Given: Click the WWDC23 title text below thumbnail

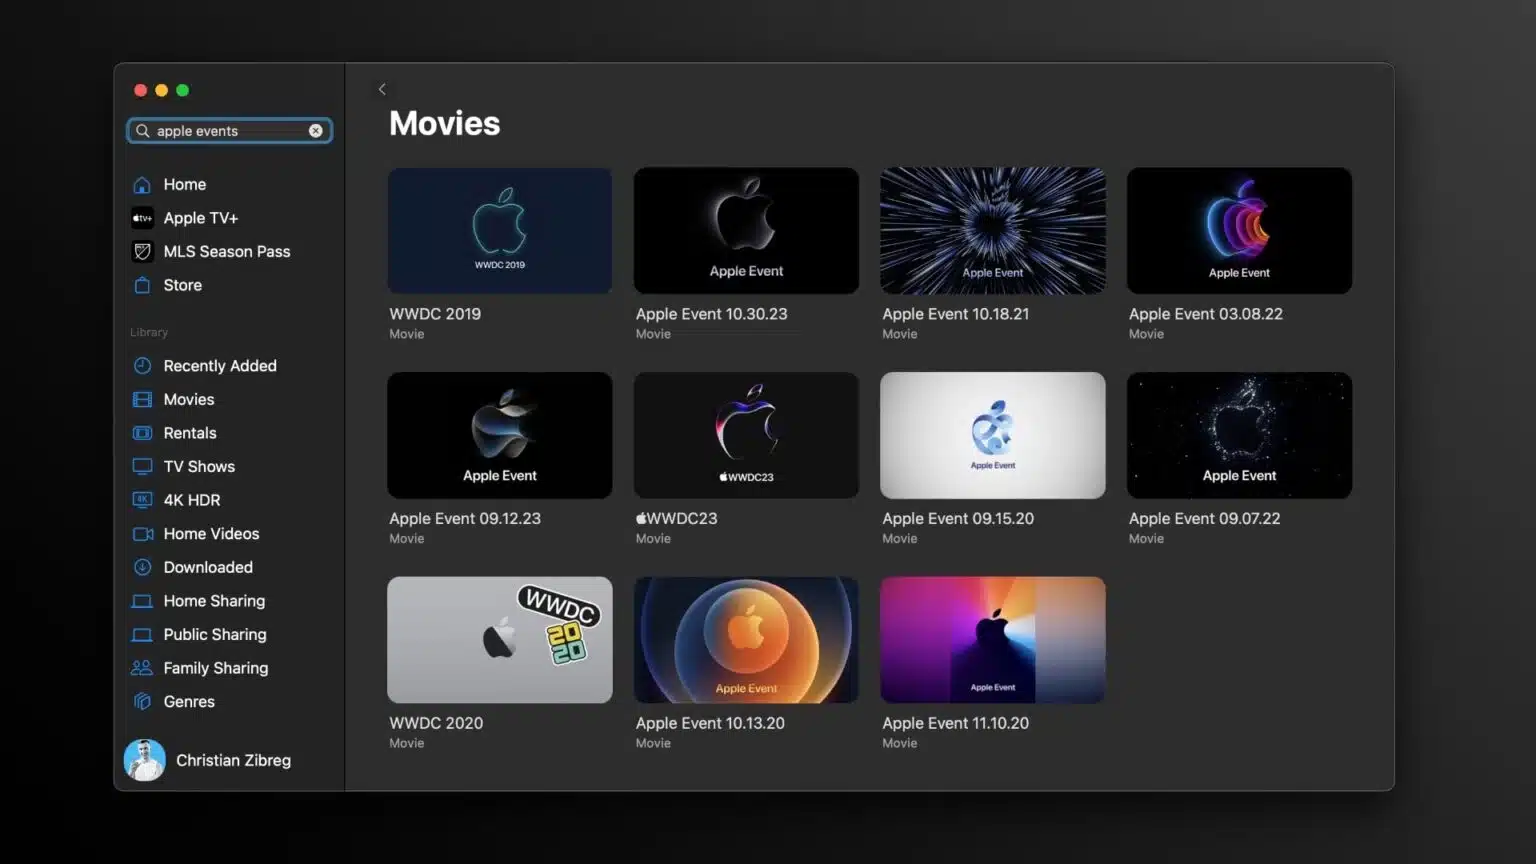Looking at the screenshot, I should [677, 519].
